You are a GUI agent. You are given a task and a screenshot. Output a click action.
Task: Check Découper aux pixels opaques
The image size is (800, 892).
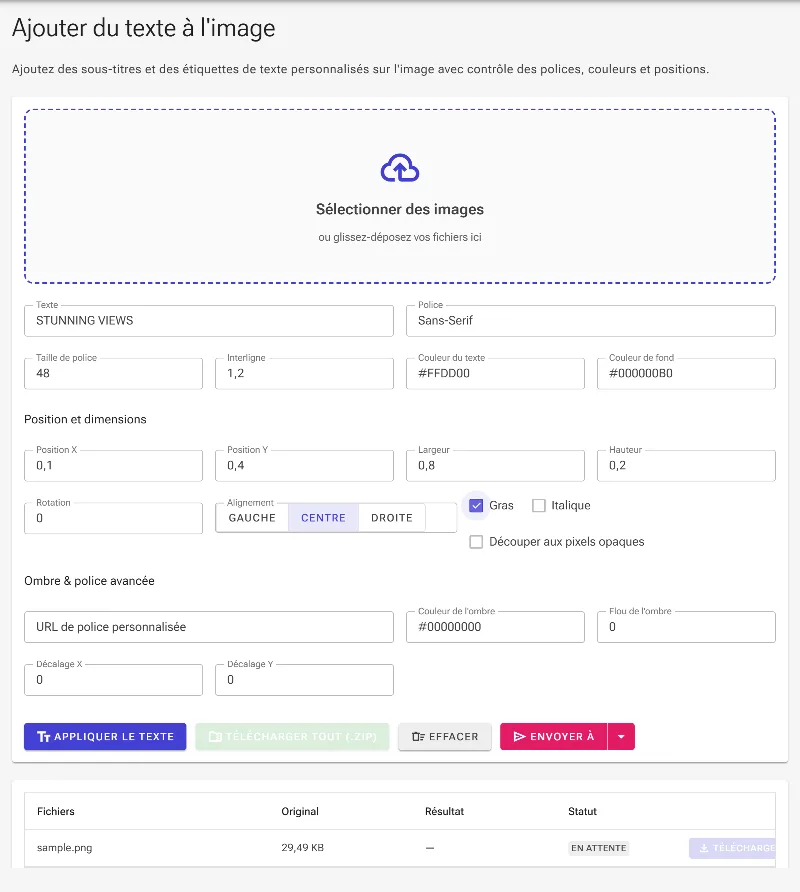click(476, 542)
